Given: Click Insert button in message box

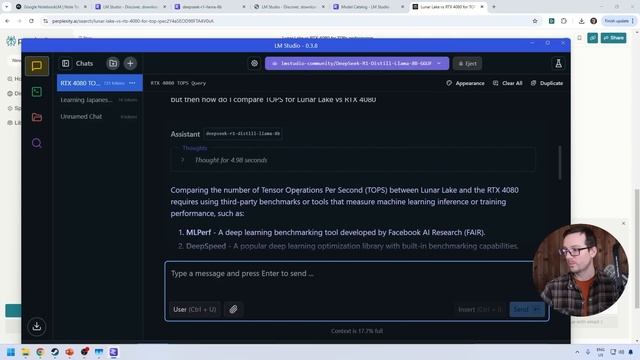Looking at the screenshot, I should 480,309.
